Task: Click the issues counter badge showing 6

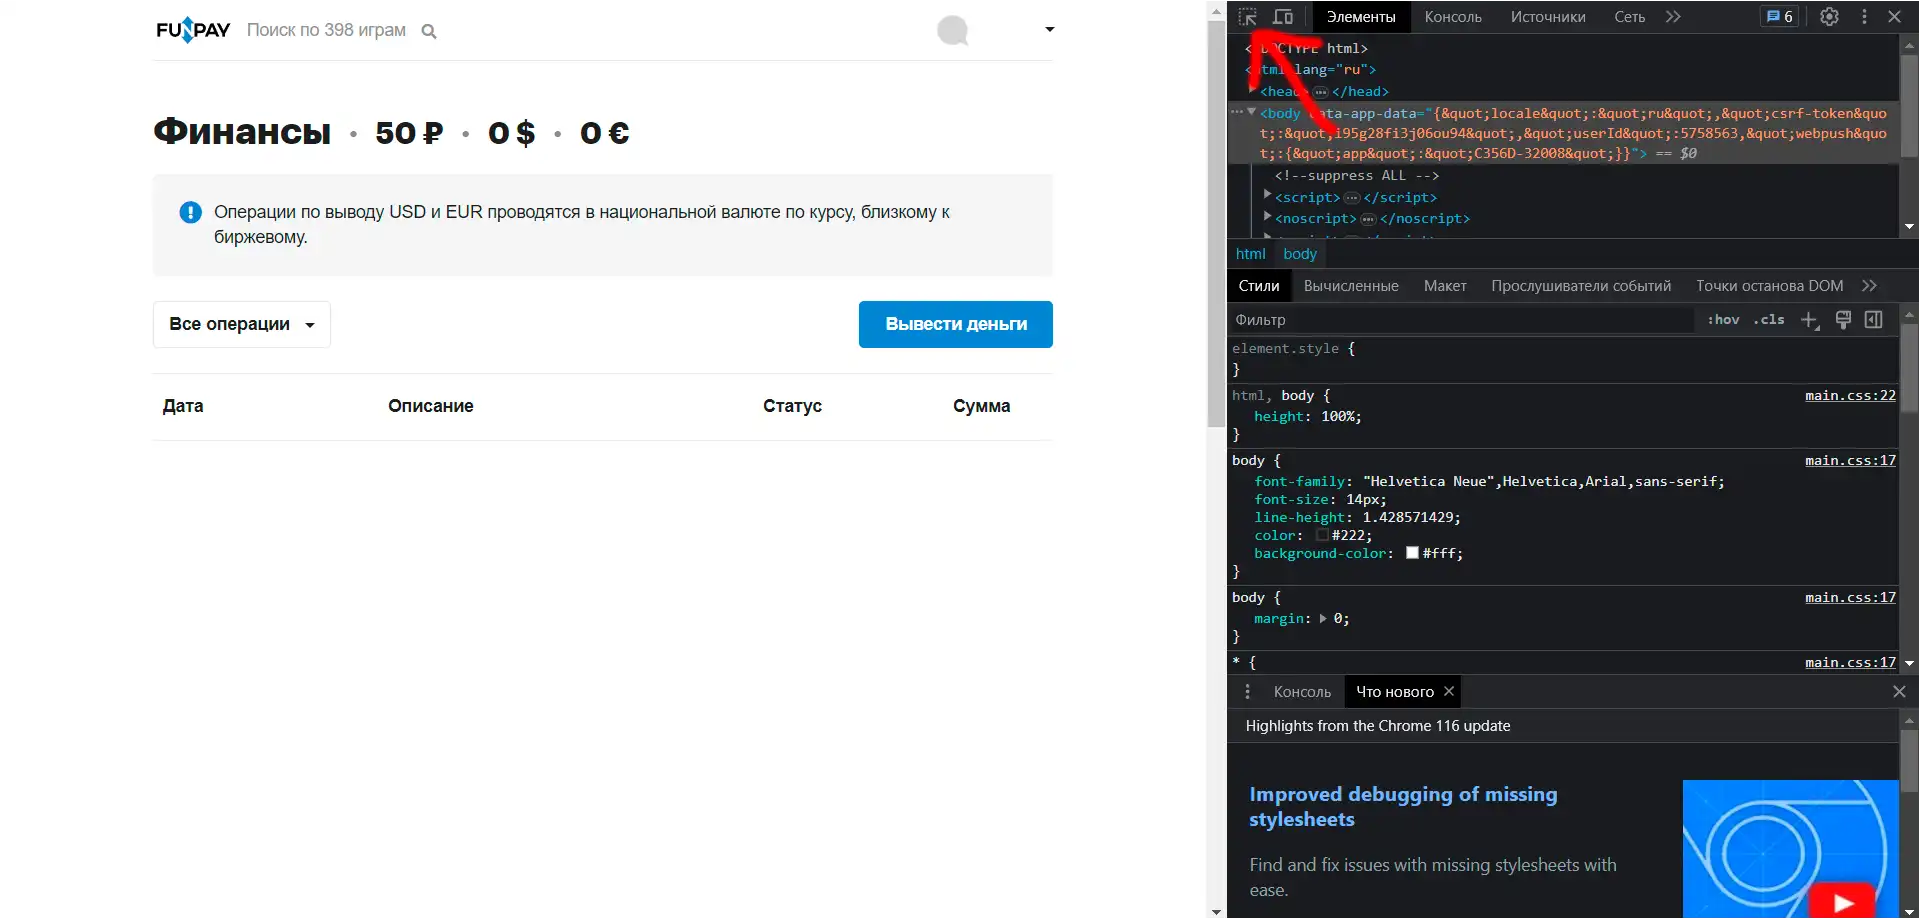Action: (x=1780, y=17)
